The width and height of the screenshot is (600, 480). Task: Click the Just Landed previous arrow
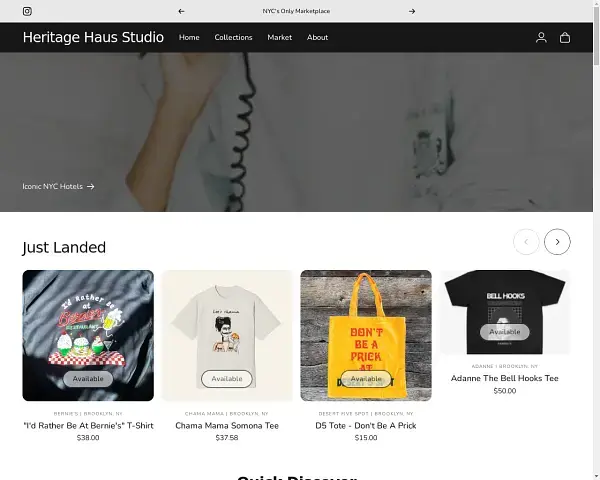pyautogui.click(x=526, y=241)
